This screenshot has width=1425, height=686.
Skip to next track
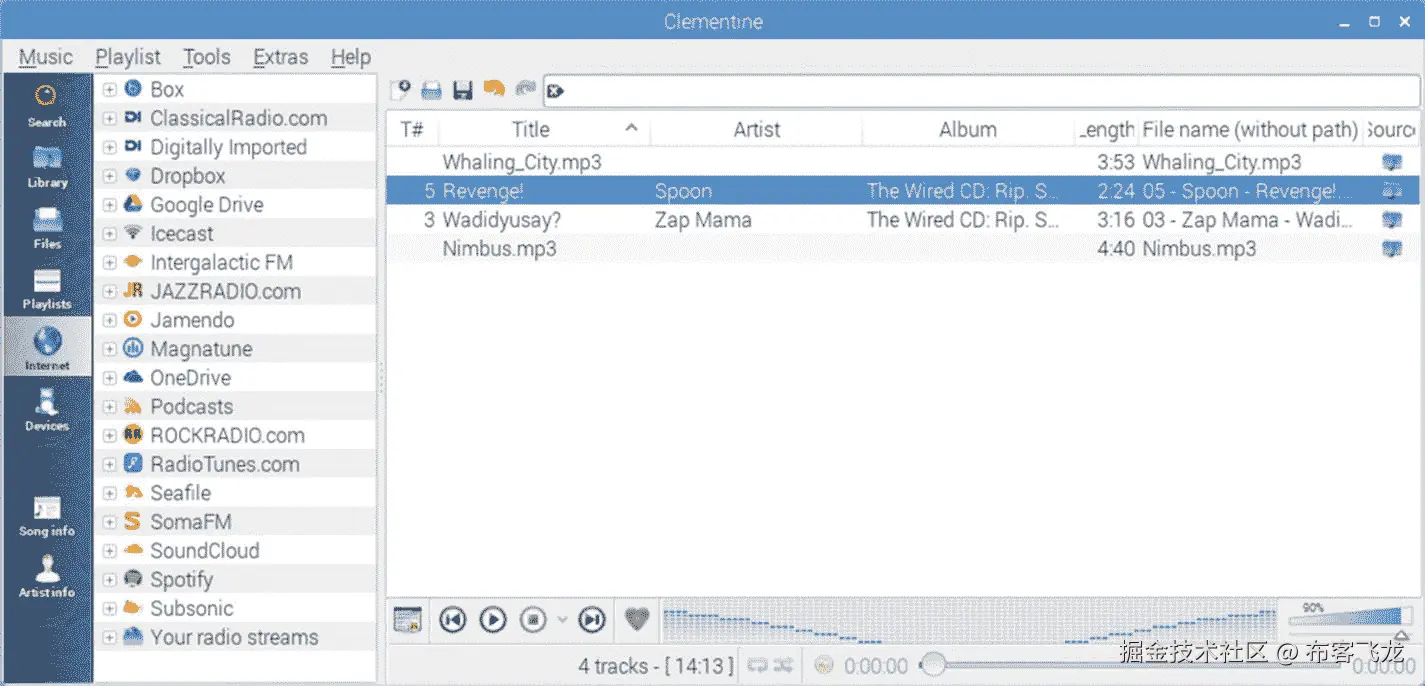[592, 620]
